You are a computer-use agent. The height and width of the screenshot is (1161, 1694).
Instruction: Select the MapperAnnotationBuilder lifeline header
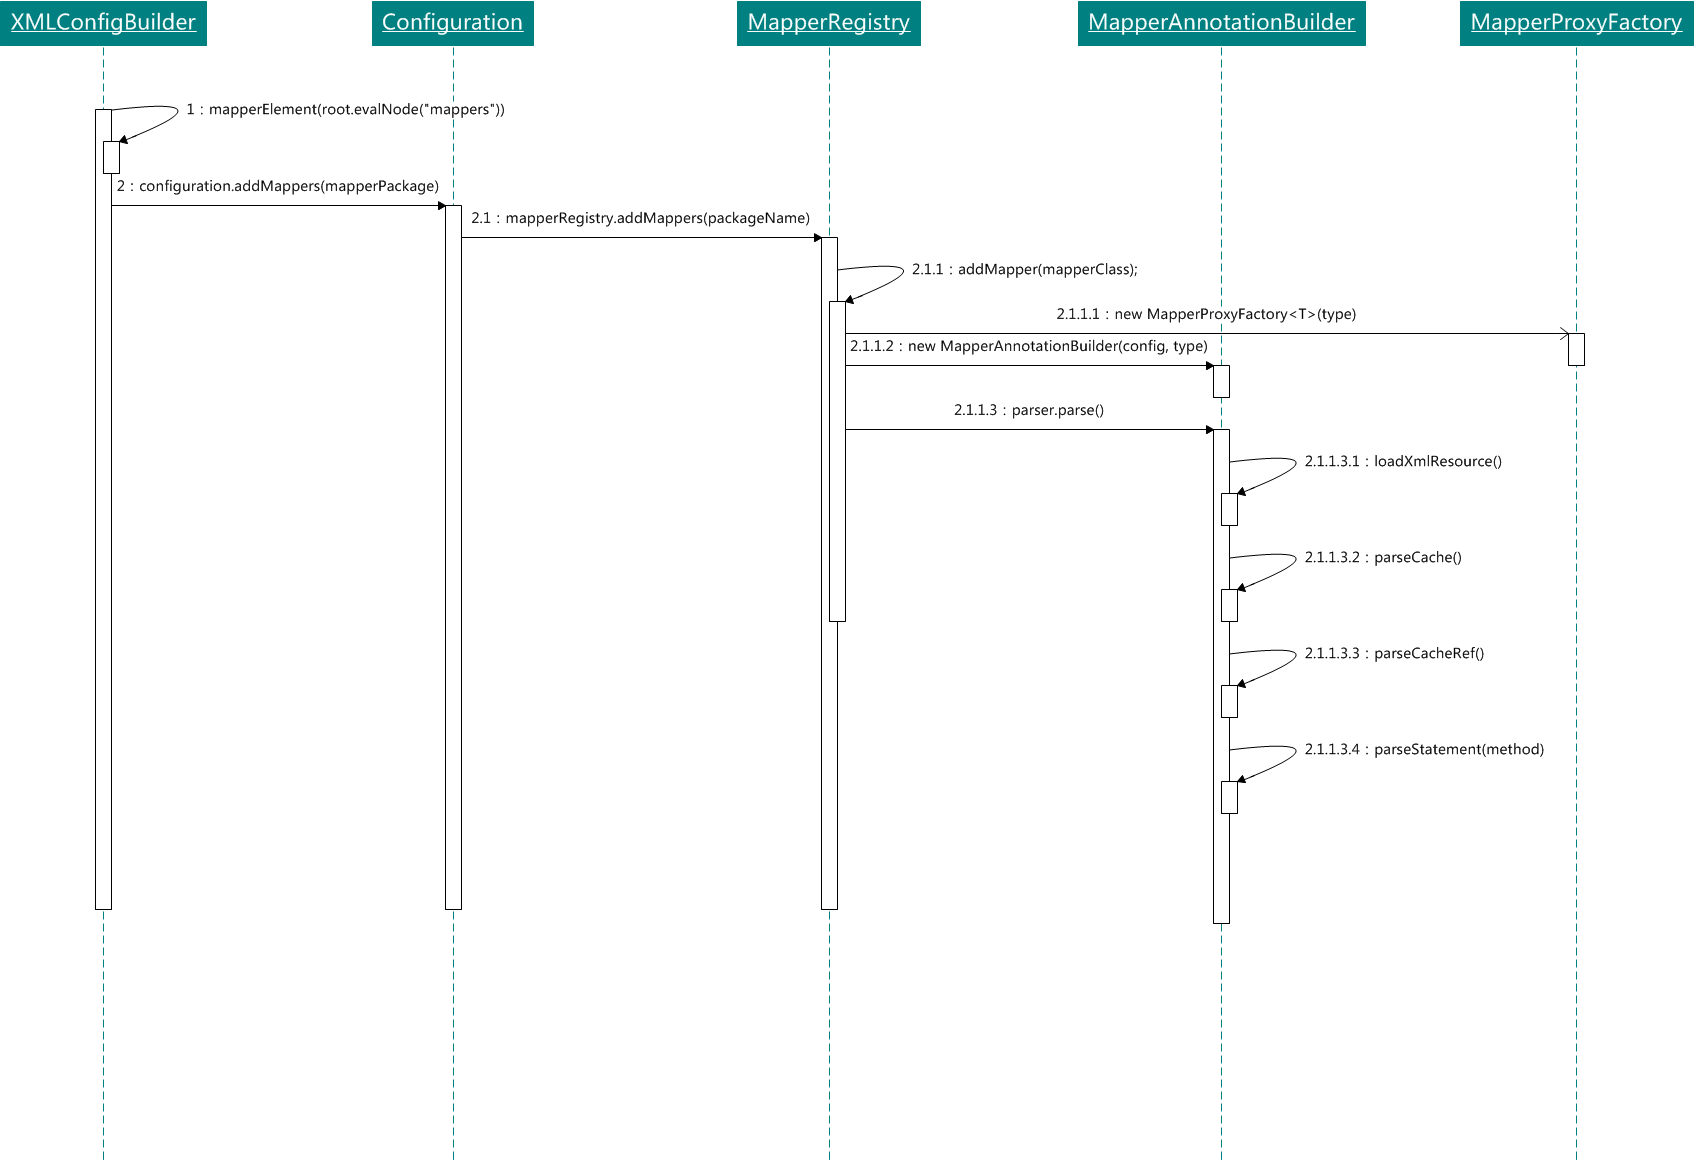(x=1221, y=23)
